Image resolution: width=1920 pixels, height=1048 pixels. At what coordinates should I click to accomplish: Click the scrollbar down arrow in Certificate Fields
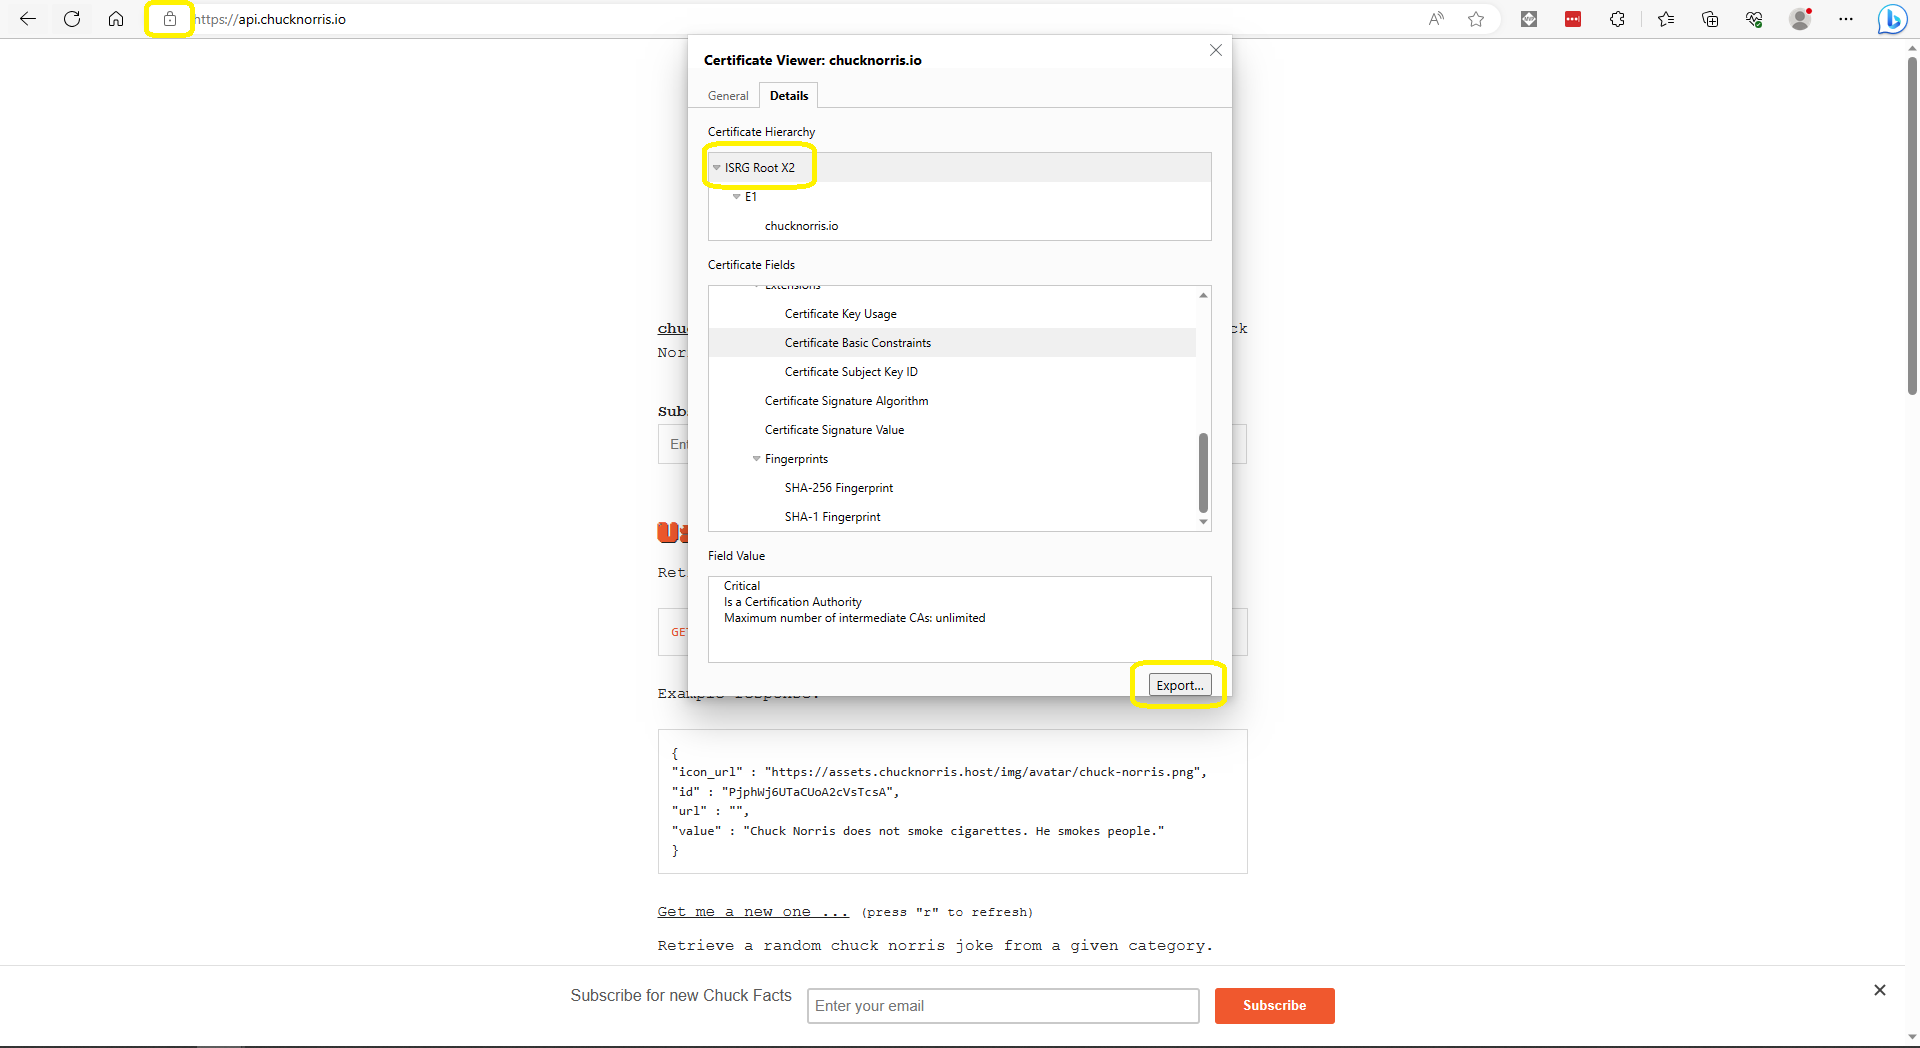1203,522
